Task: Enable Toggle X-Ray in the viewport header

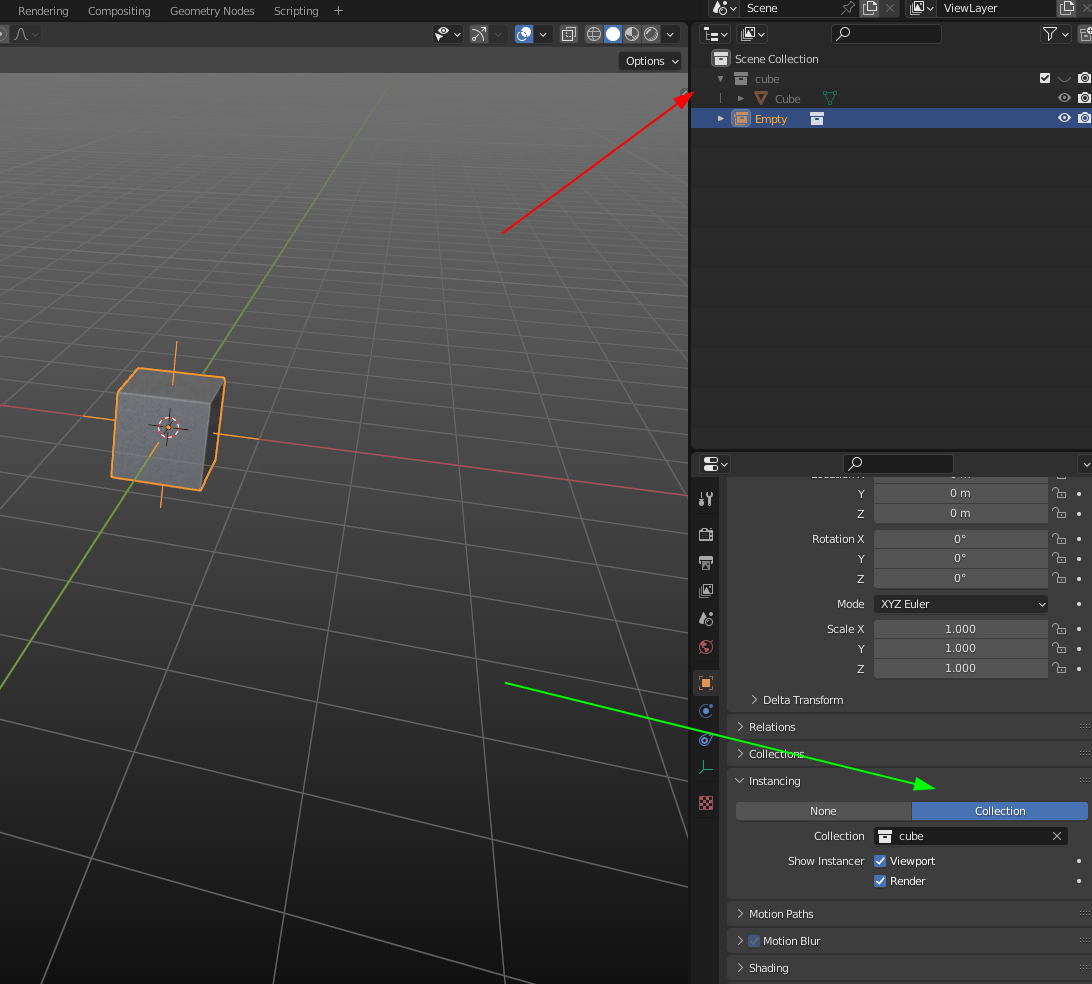Action: pos(568,33)
